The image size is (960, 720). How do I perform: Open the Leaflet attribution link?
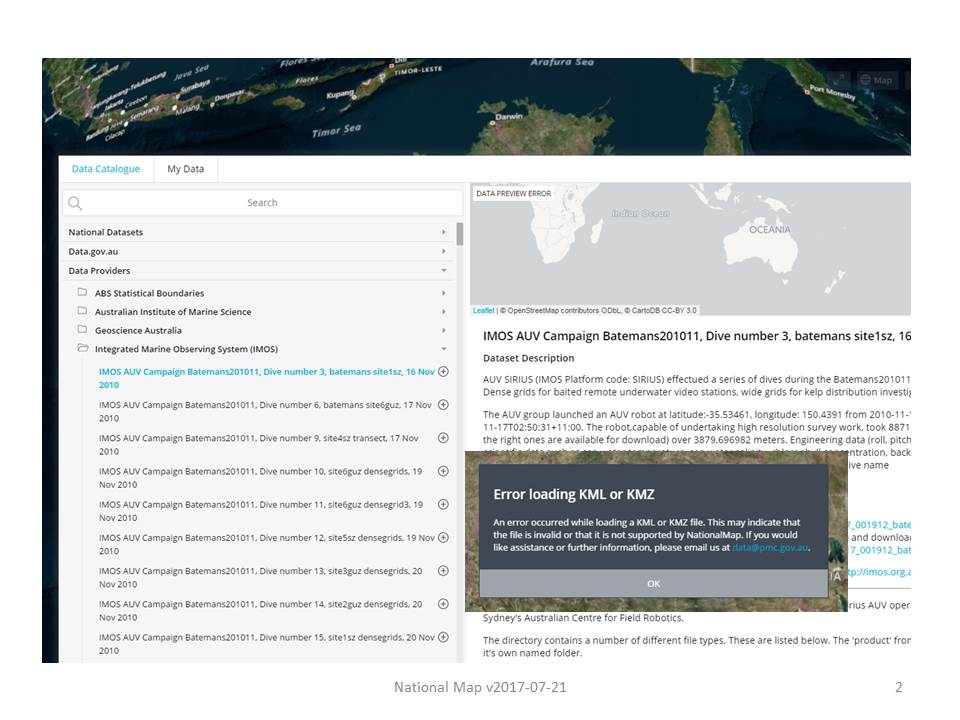[x=483, y=310]
